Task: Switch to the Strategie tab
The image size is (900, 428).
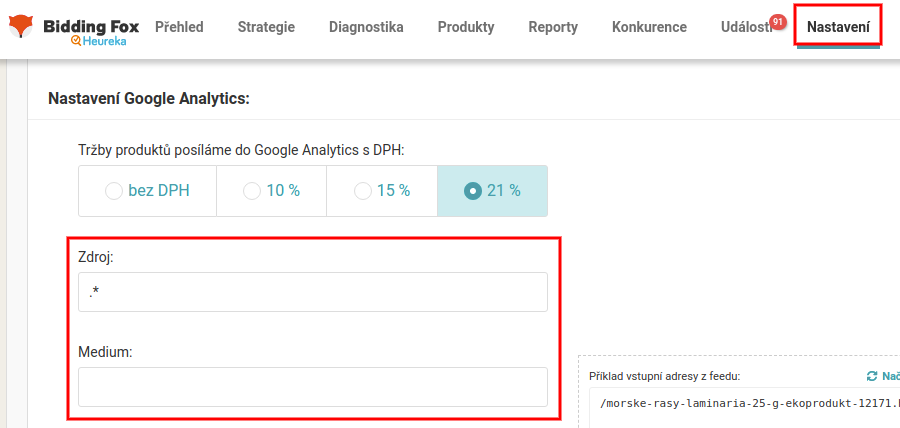Action: click(266, 27)
